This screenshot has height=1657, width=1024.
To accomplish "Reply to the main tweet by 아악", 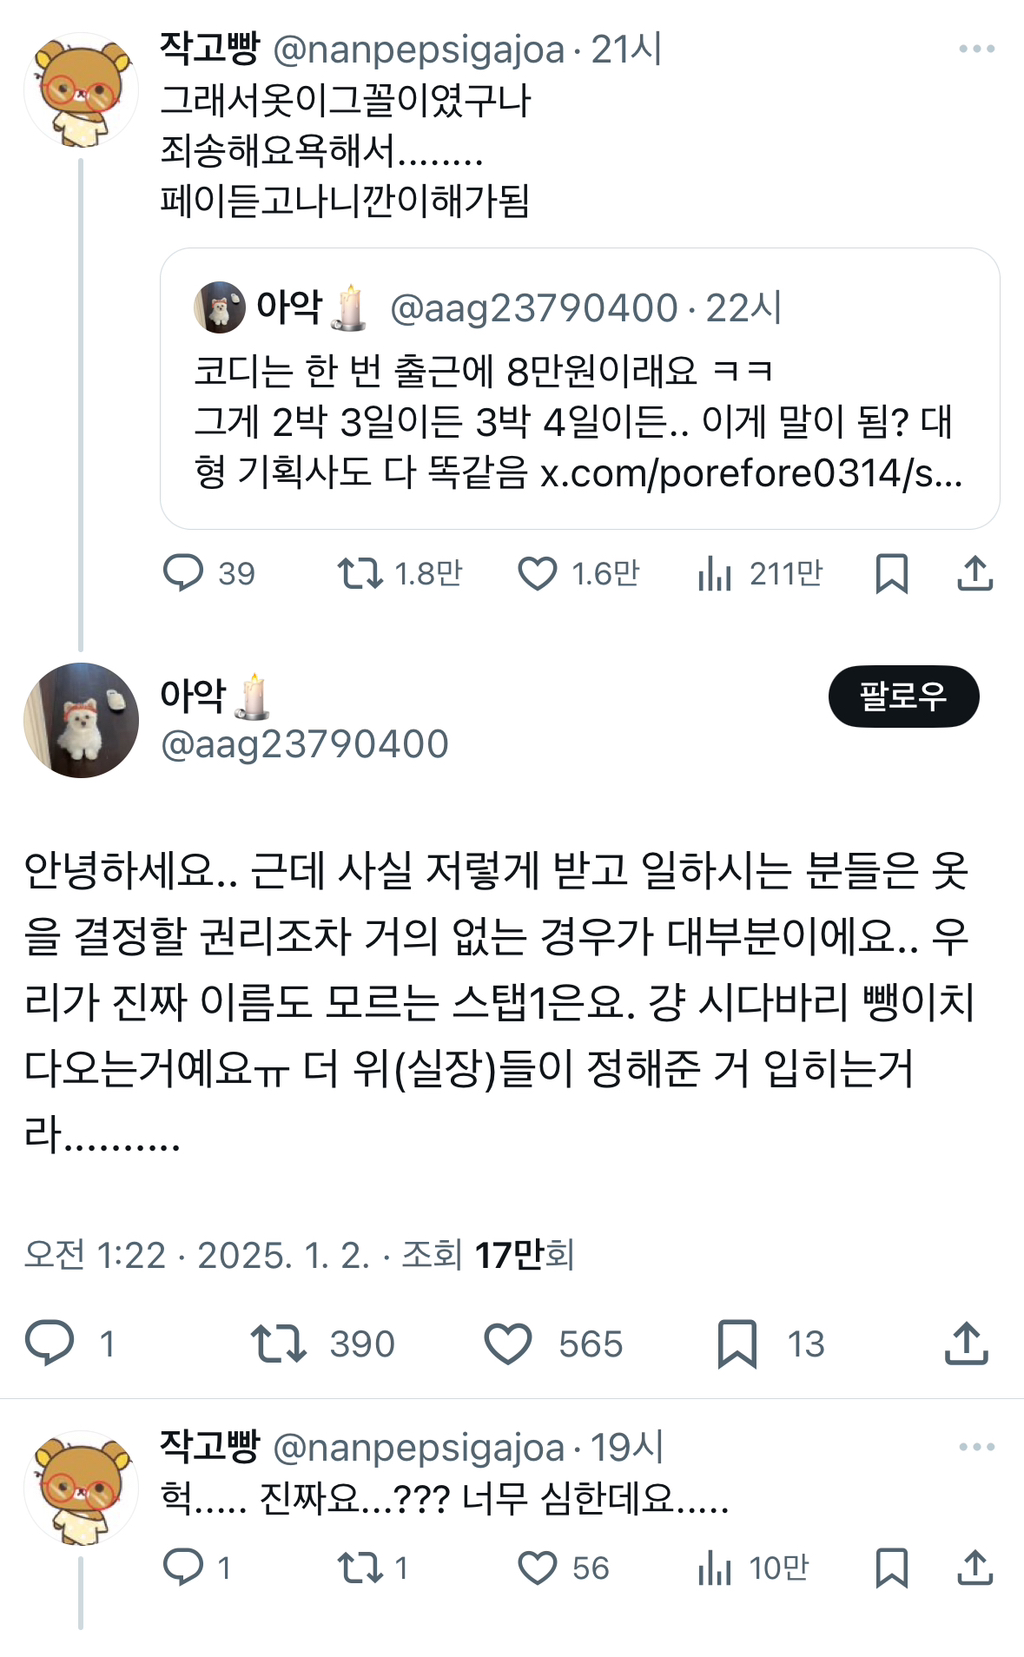I will pos(50,1343).
